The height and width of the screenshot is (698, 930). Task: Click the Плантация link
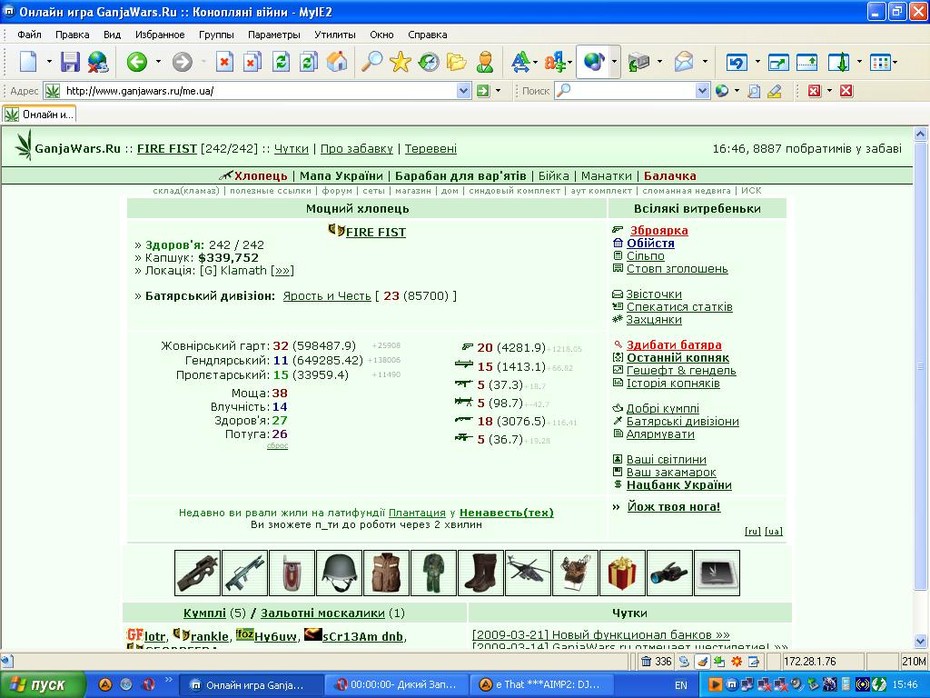coord(417,512)
